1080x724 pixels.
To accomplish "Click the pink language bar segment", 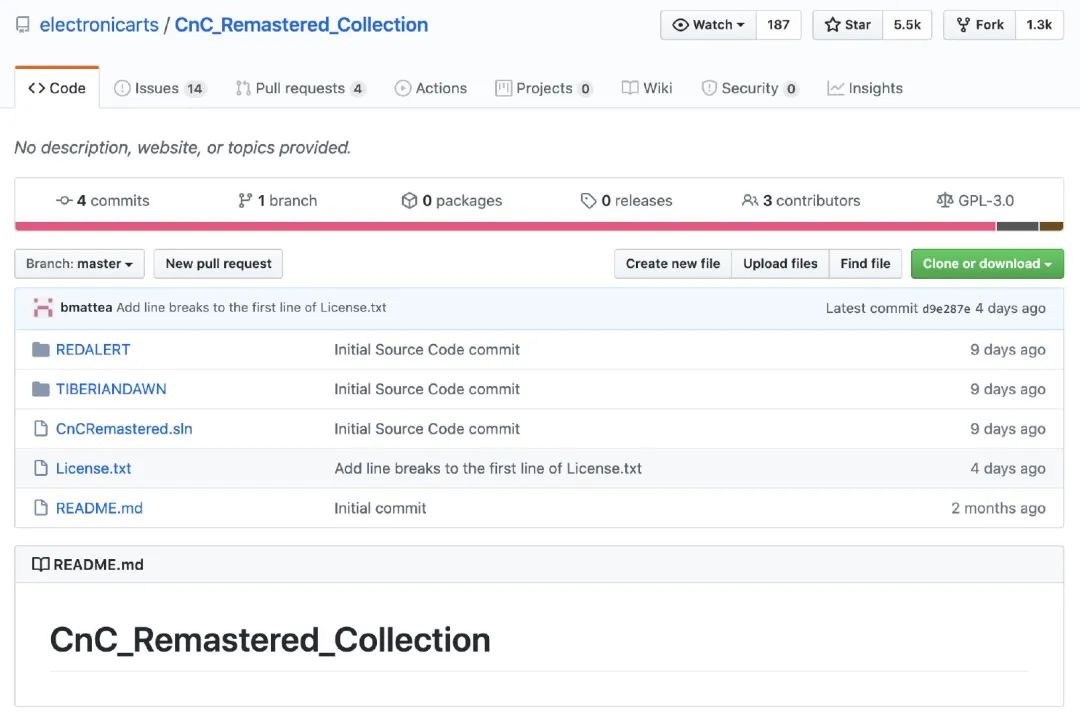I will [x=505, y=227].
